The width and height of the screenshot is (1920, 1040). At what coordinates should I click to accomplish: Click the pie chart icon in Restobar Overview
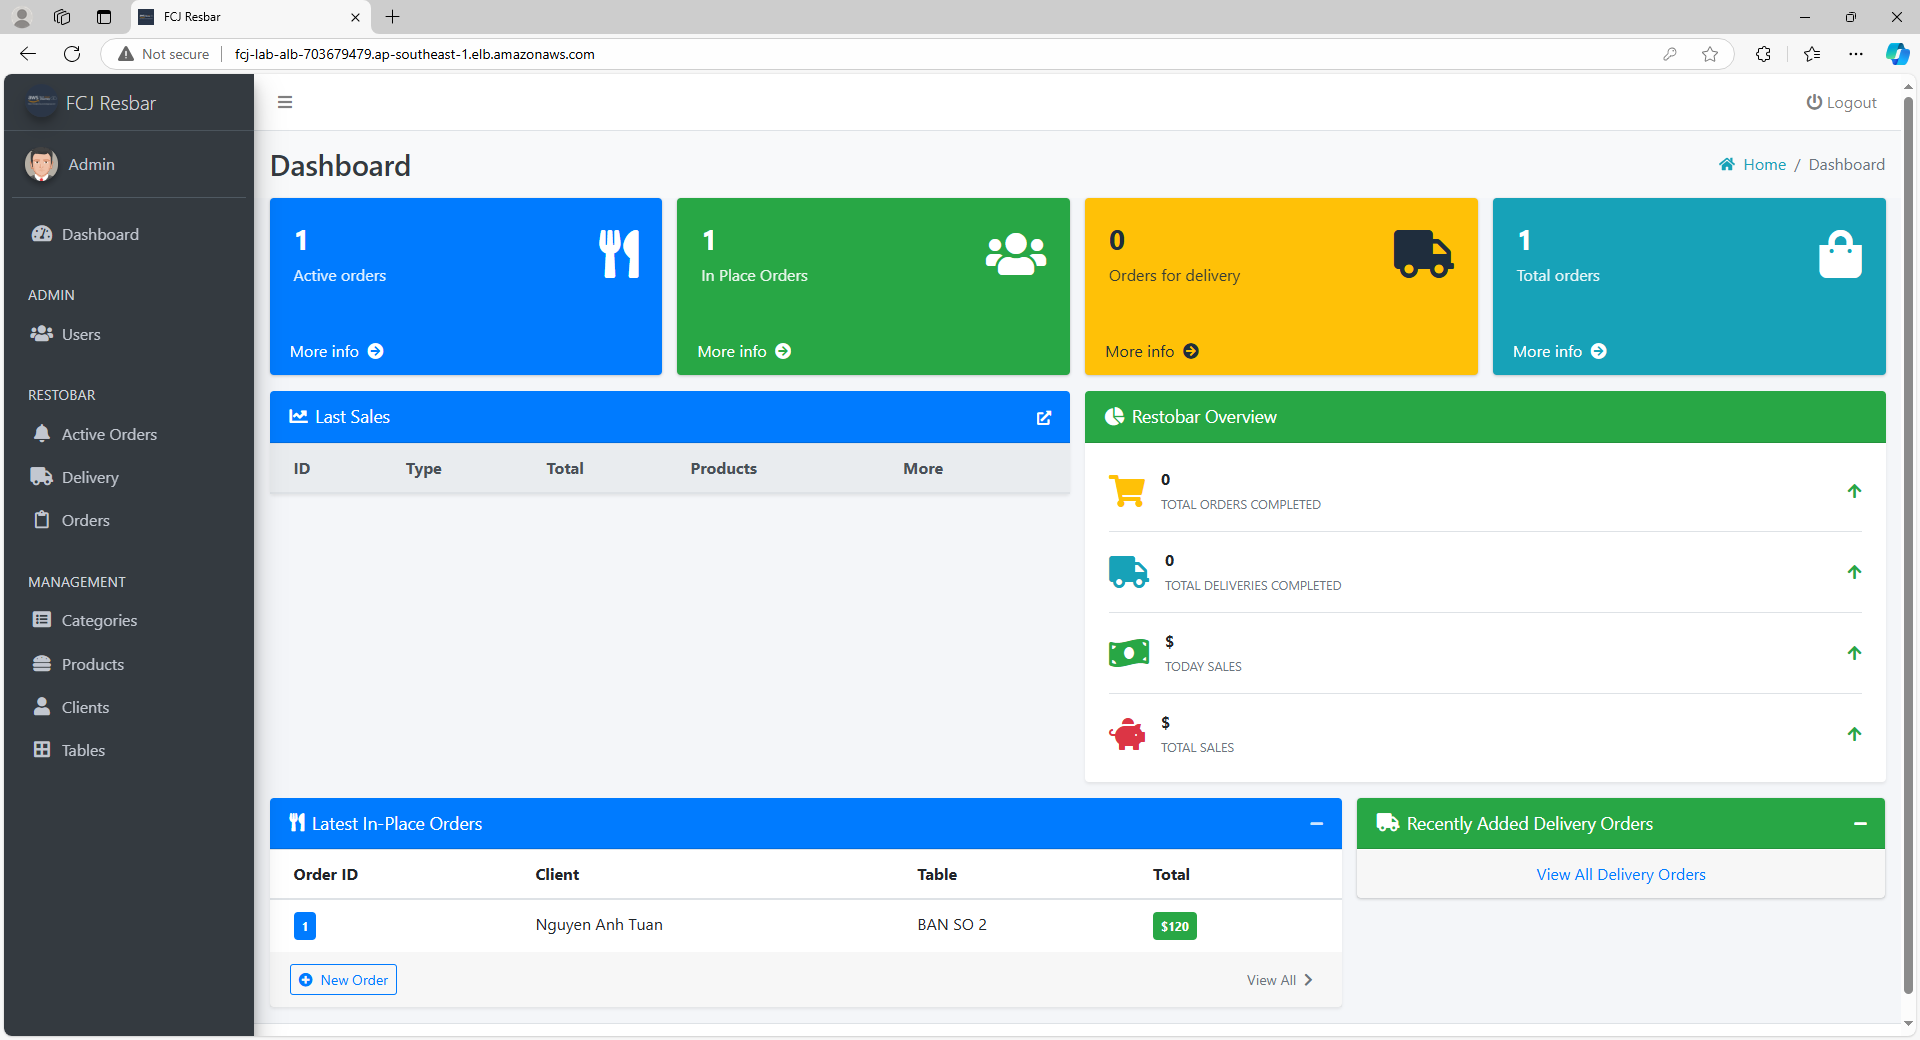pos(1114,416)
